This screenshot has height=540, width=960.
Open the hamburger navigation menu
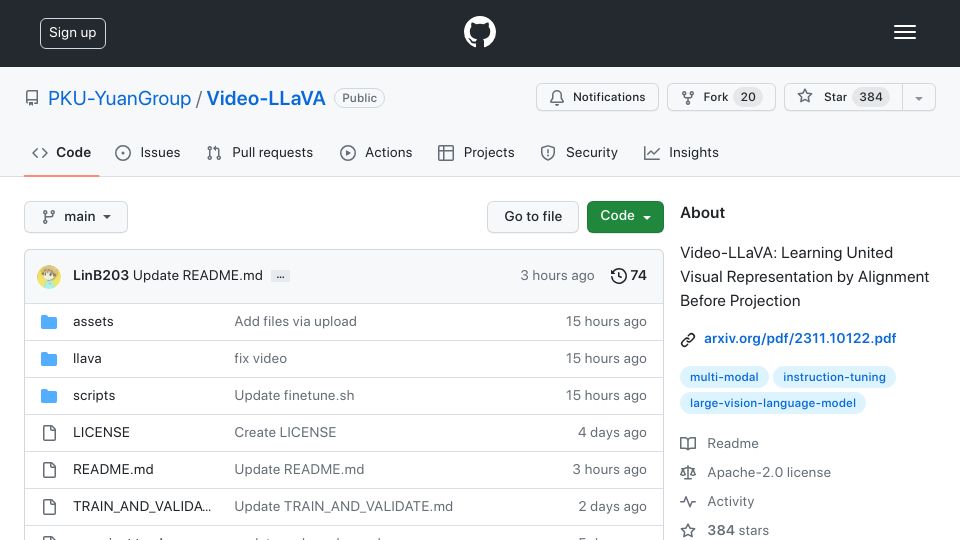click(904, 32)
